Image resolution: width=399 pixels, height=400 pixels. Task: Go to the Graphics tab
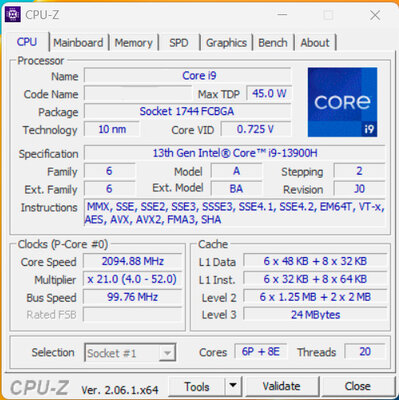point(226,43)
